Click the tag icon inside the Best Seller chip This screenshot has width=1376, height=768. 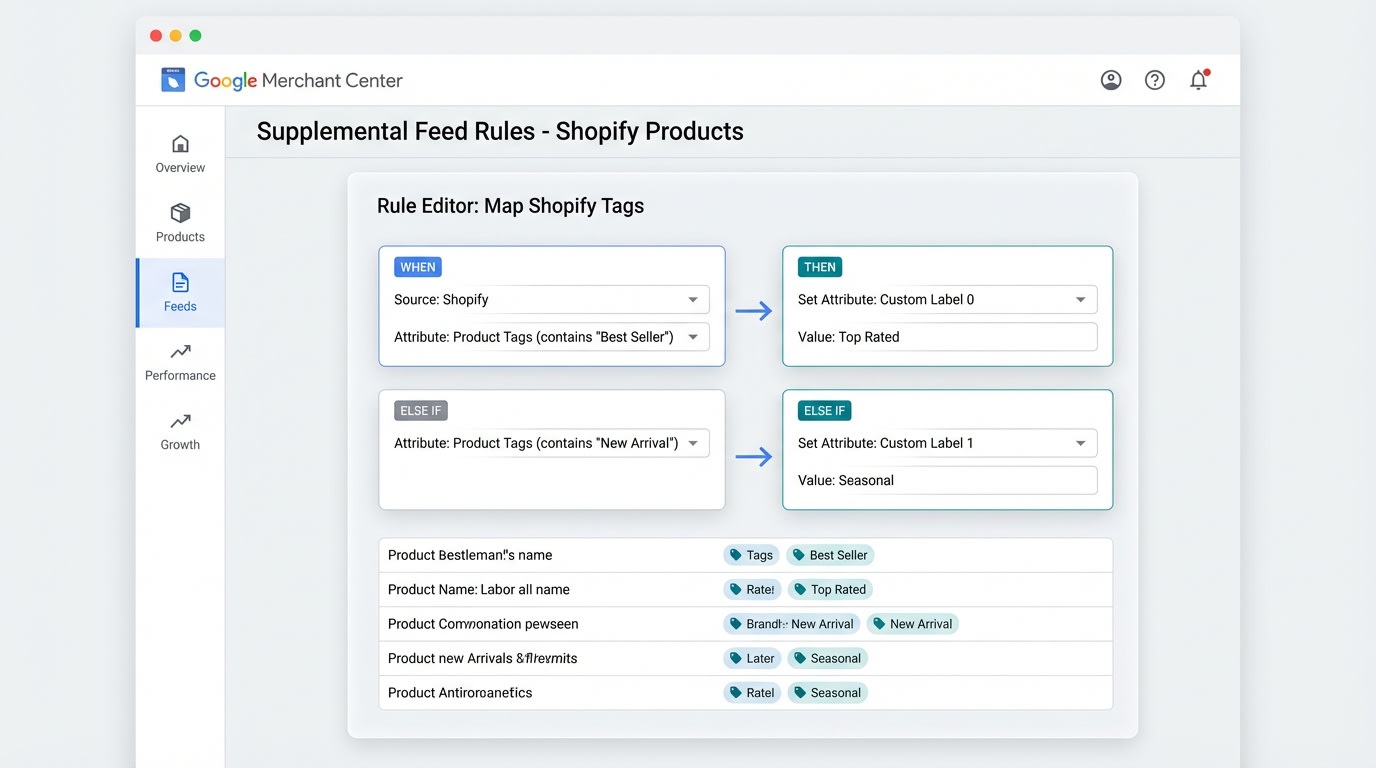pyautogui.click(x=797, y=555)
